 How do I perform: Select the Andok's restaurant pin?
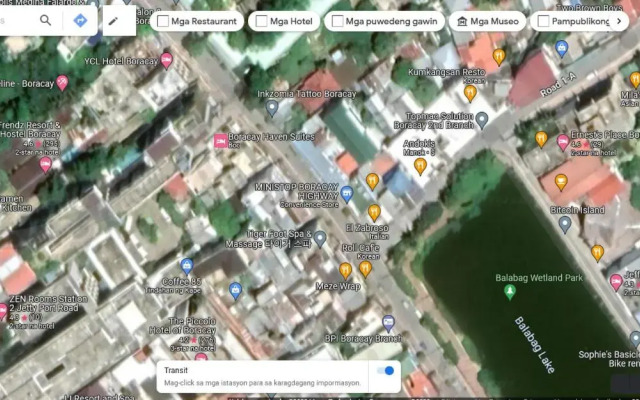click(420, 167)
